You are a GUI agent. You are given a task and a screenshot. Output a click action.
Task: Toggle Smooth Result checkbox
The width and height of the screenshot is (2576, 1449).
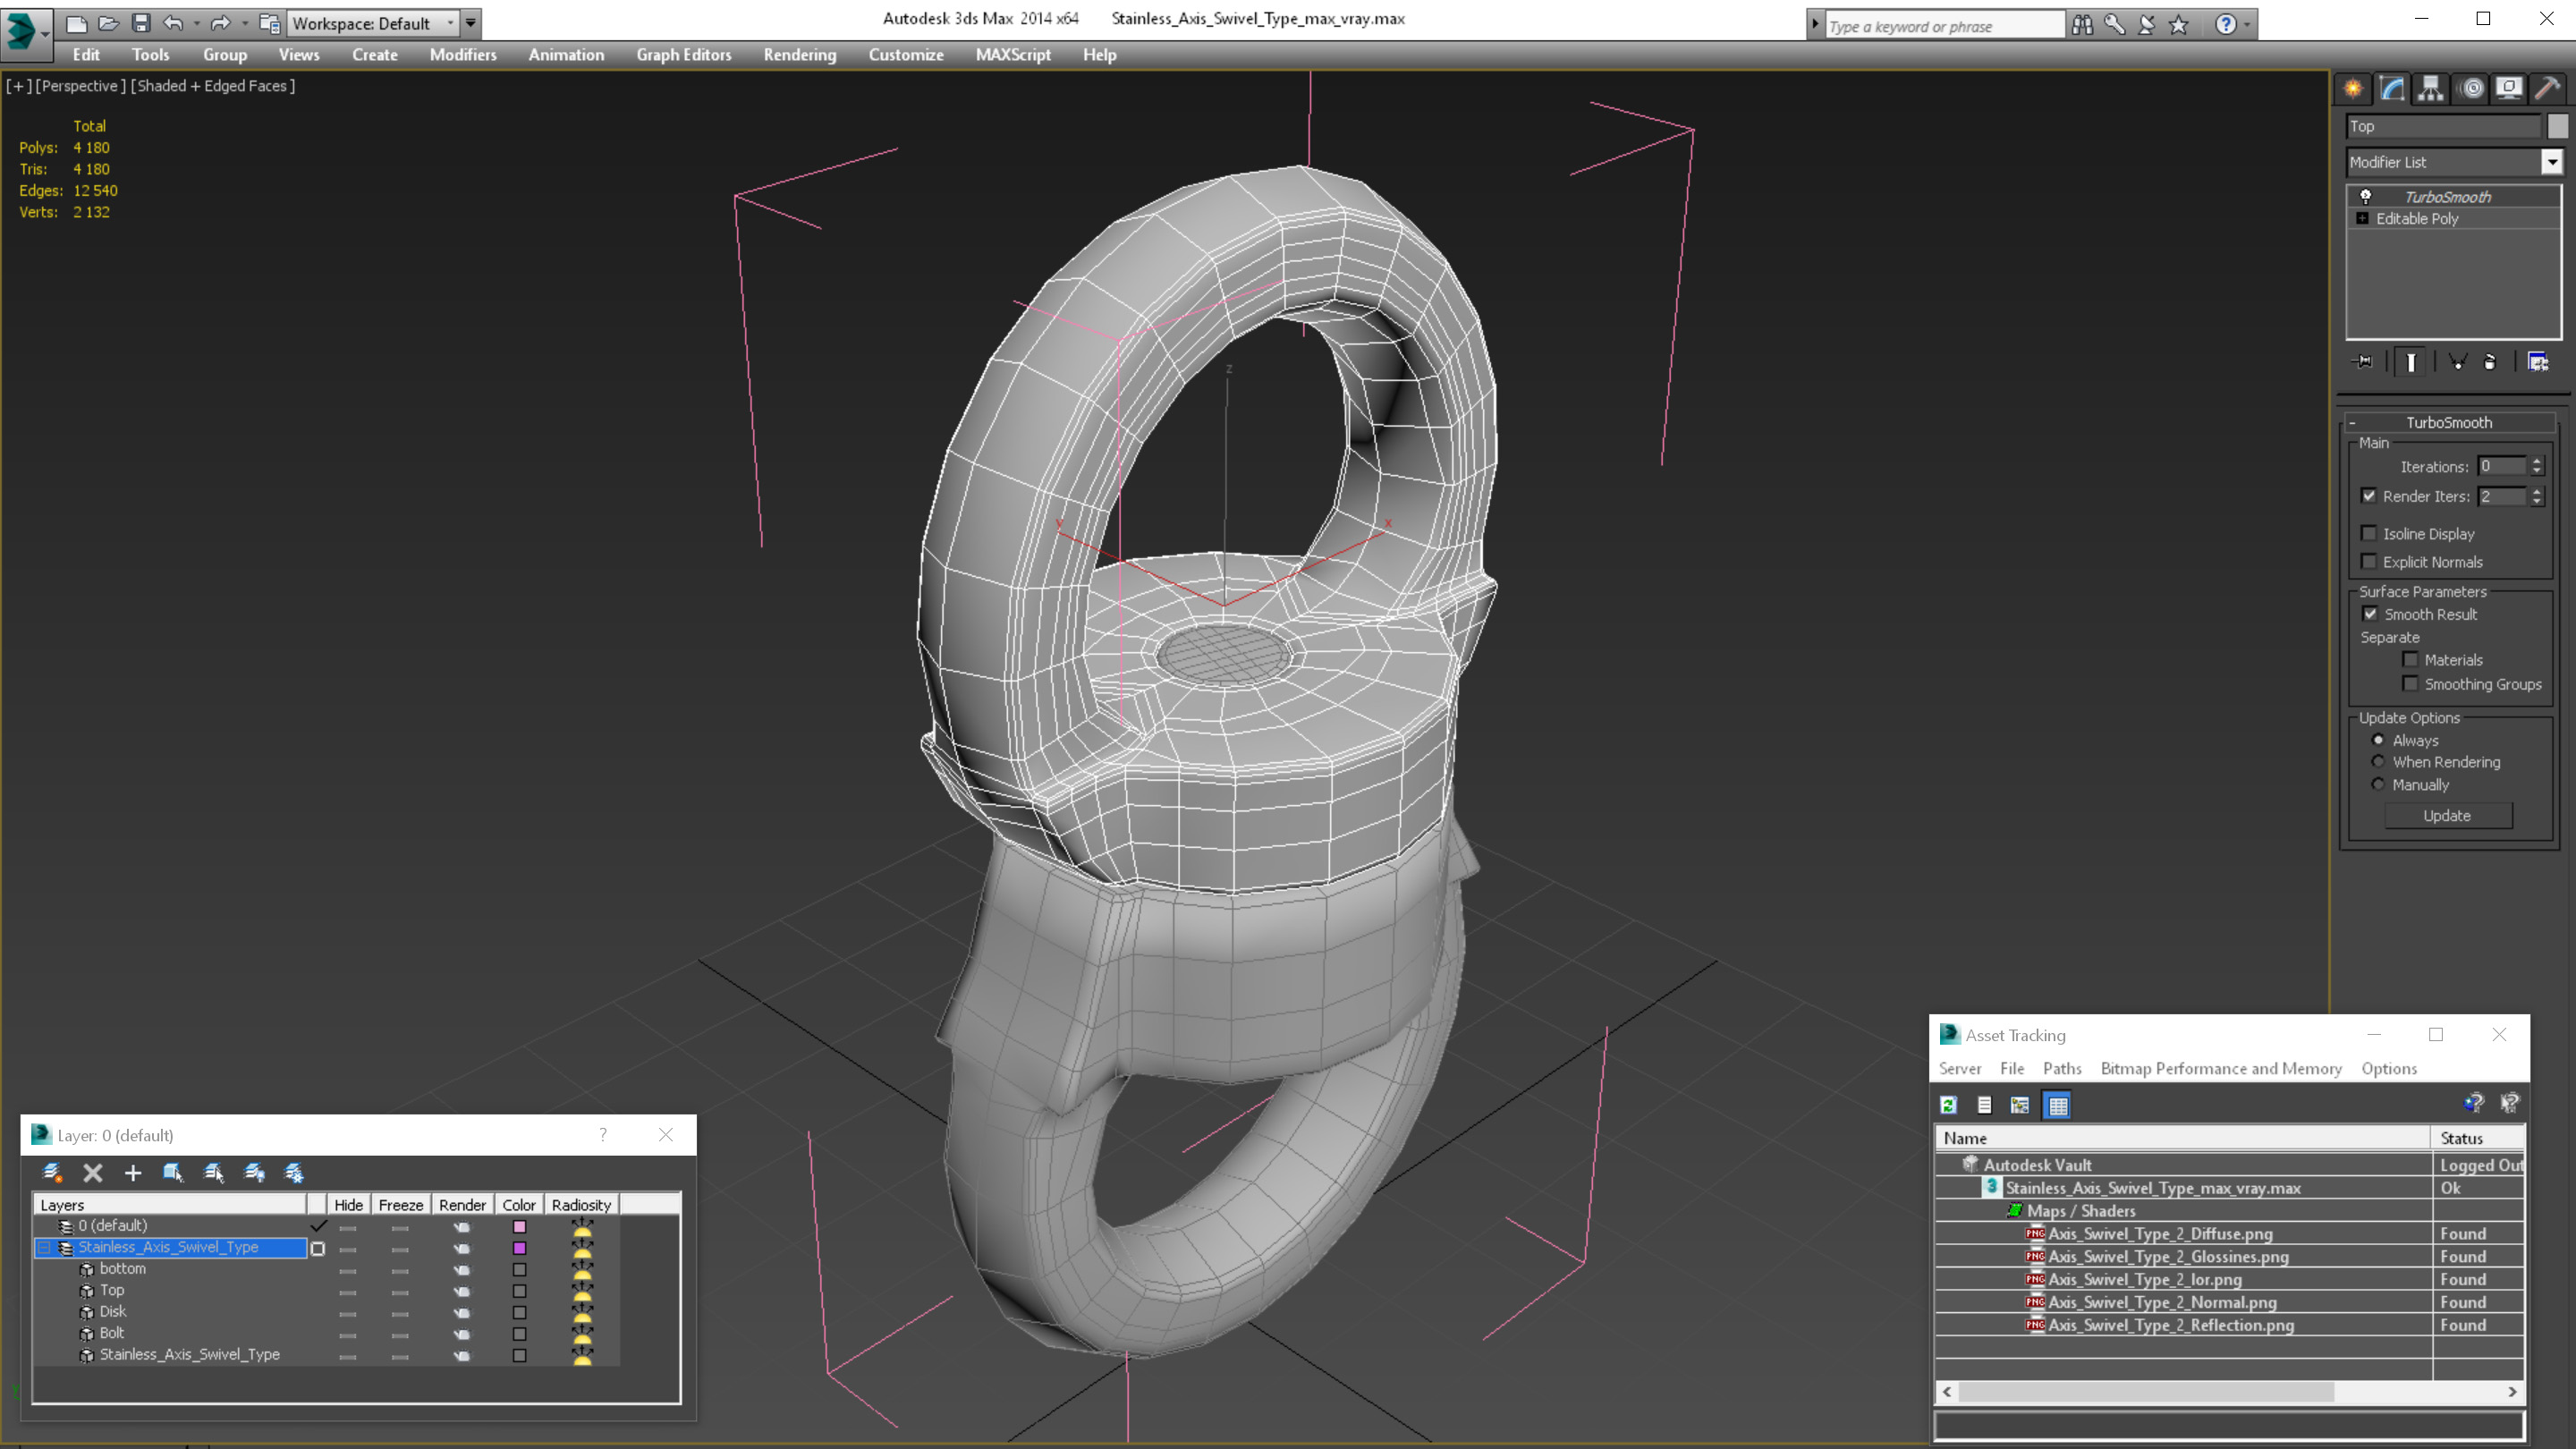click(2369, 614)
